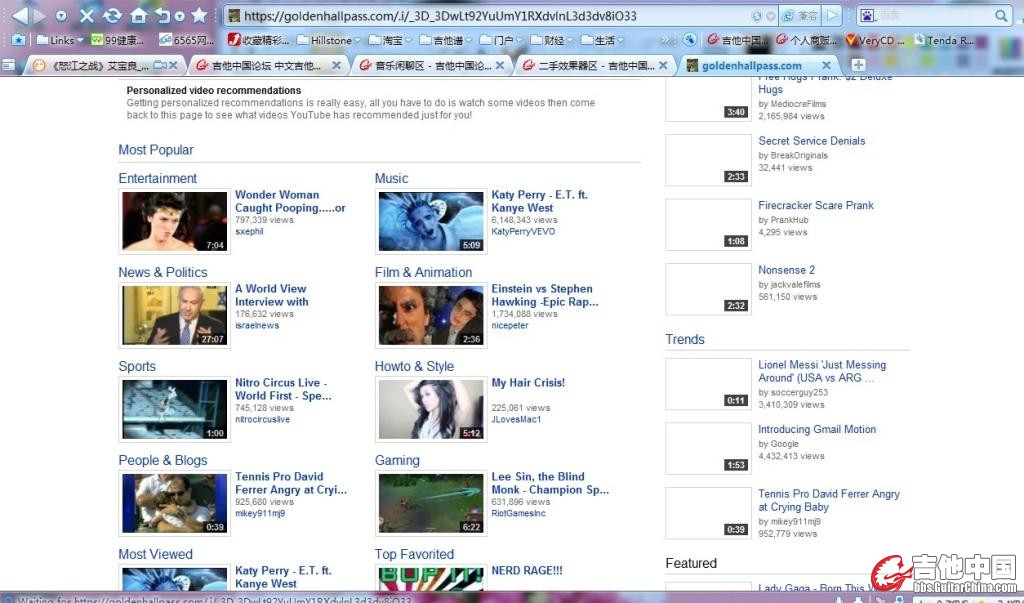
Task: Reload the page using the refresh icon
Action: click(112, 16)
